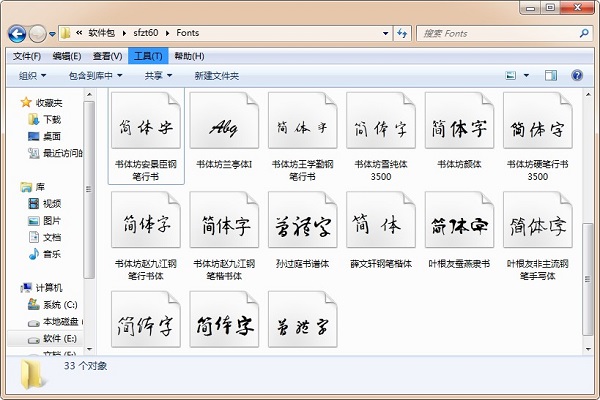Open the change view options dropdown arrow
600x400 pixels.
pyautogui.click(x=526, y=75)
